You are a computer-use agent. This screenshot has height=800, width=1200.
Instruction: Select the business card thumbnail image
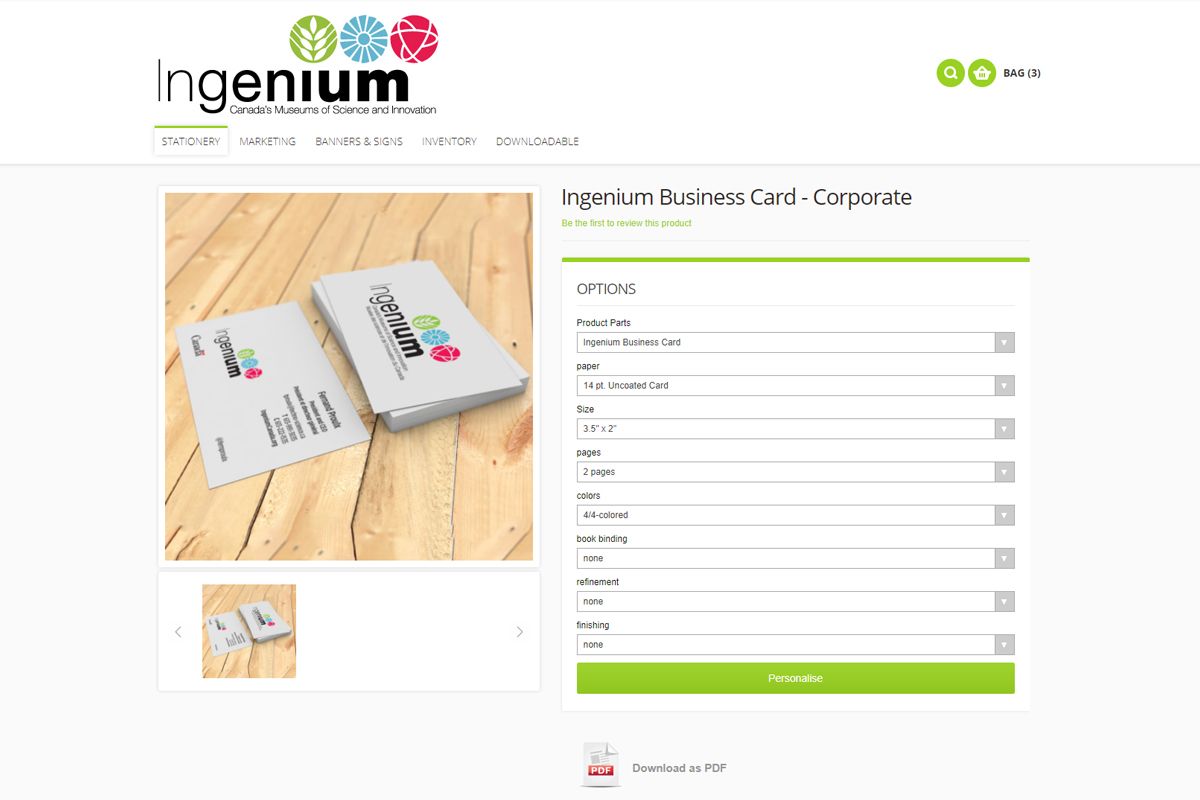pos(249,631)
